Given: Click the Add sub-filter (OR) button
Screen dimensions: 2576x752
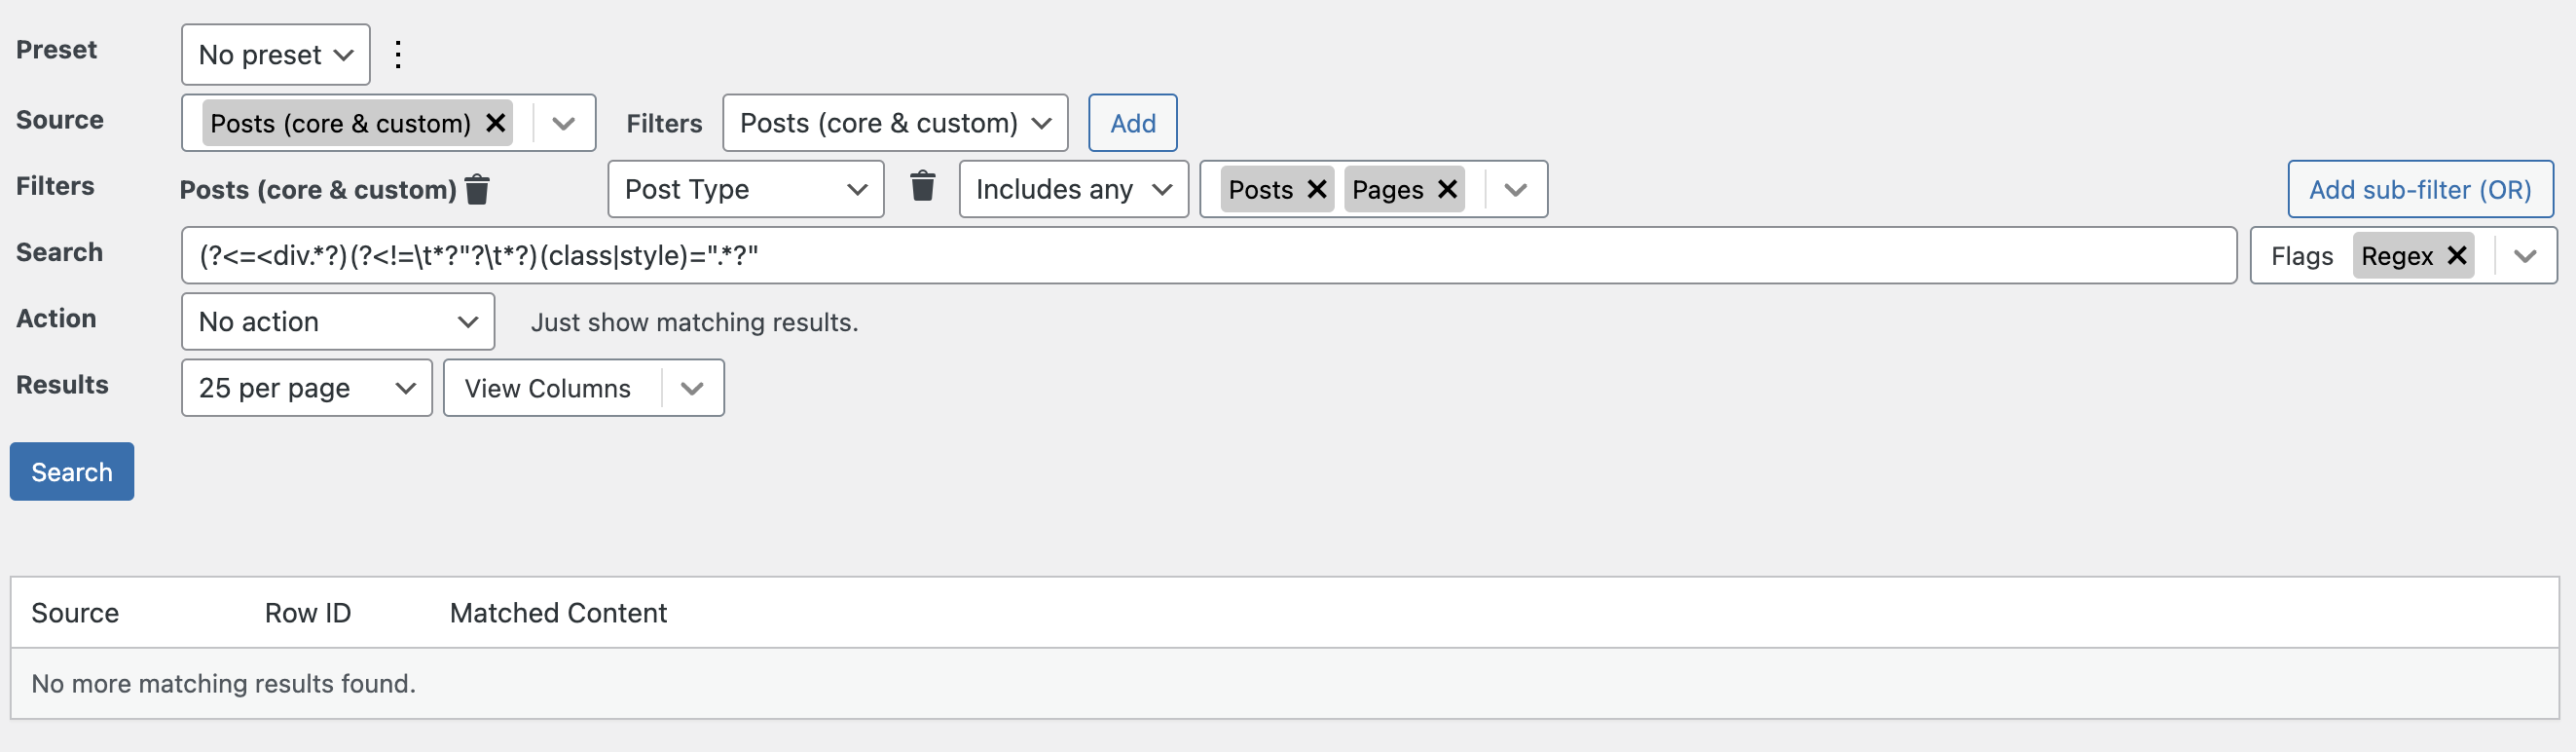Looking at the screenshot, I should point(2420,189).
